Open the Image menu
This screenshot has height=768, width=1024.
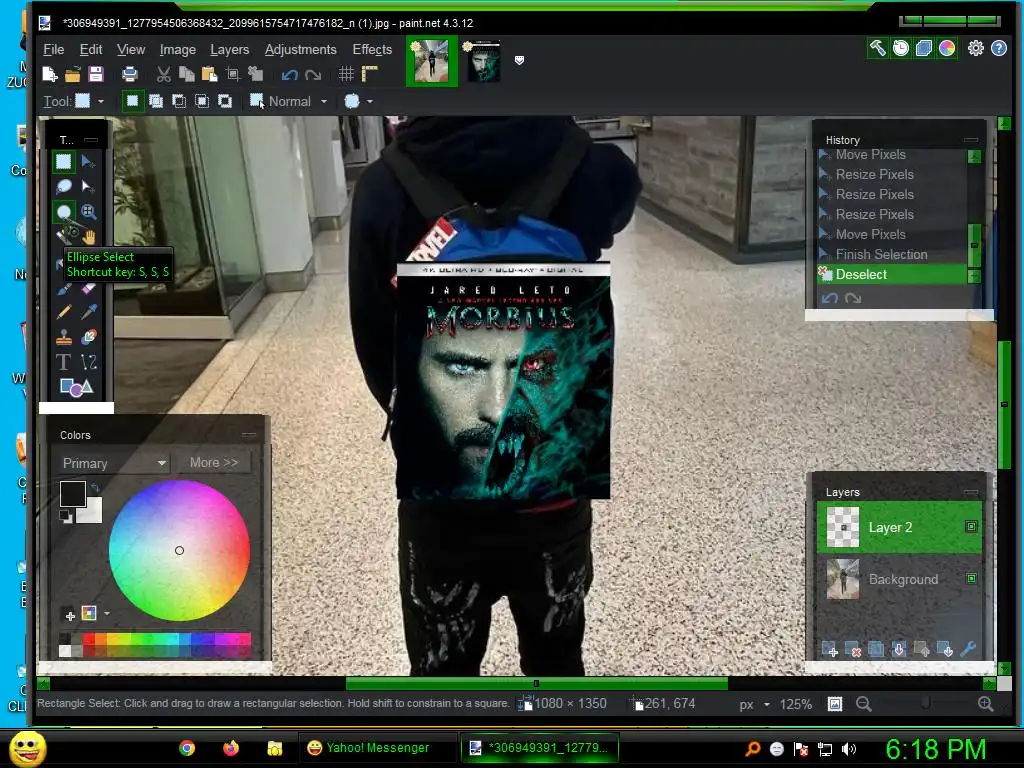tap(178, 50)
